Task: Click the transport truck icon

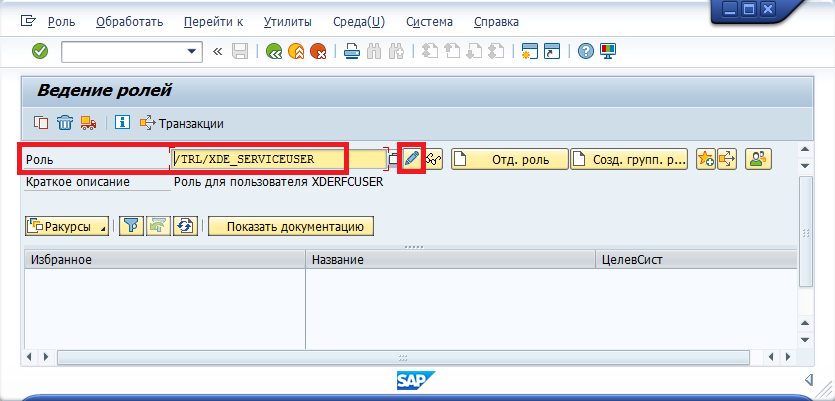Action: [x=89, y=123]
